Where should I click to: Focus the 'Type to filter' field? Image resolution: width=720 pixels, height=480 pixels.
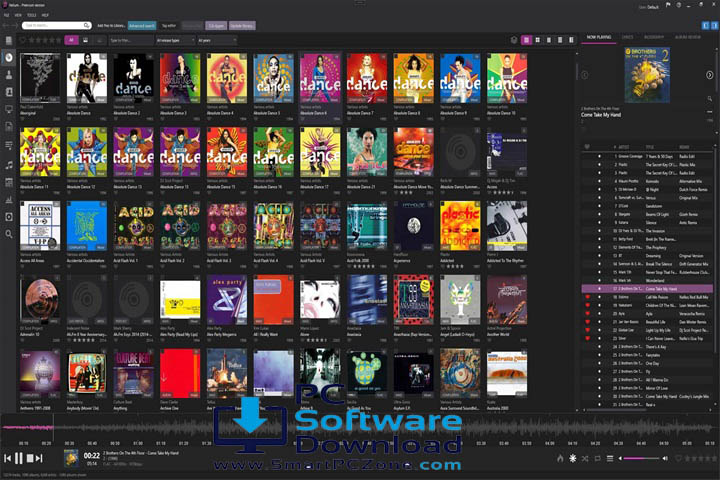tap(130, 40)
